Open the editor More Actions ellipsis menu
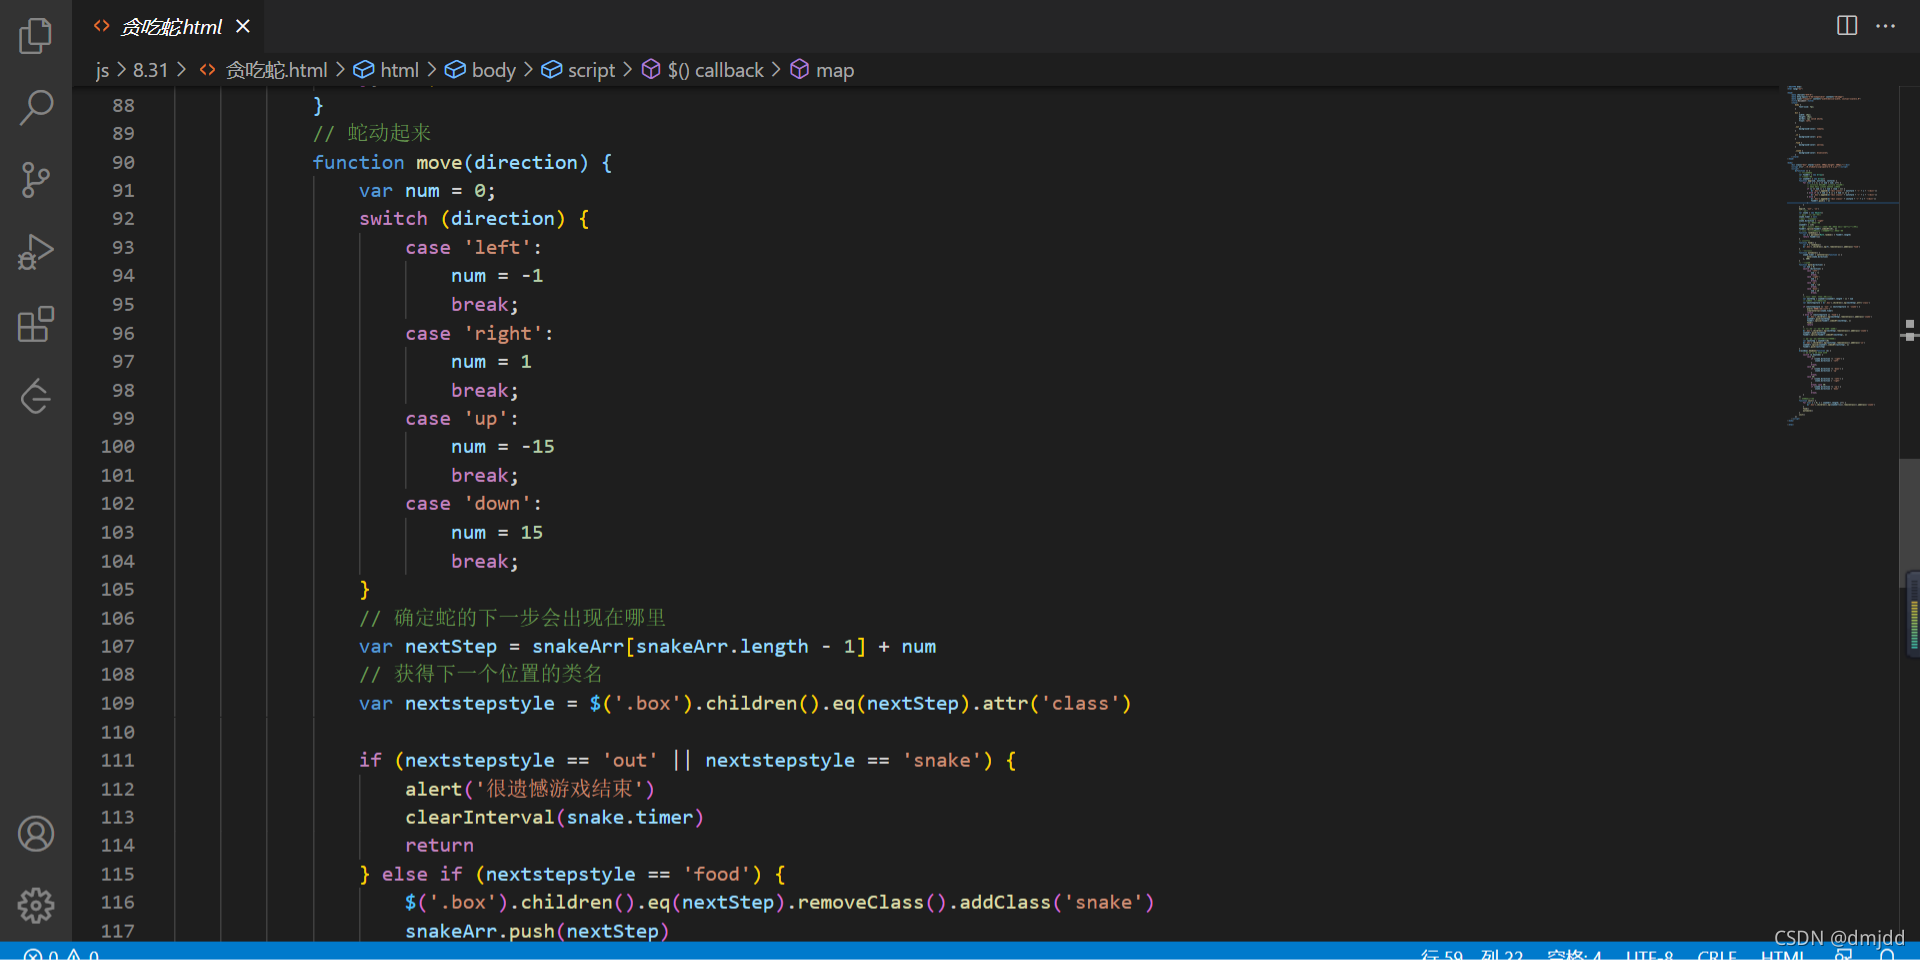Viewport: 1920px width, 960px height. click(x=1886, y=25)
